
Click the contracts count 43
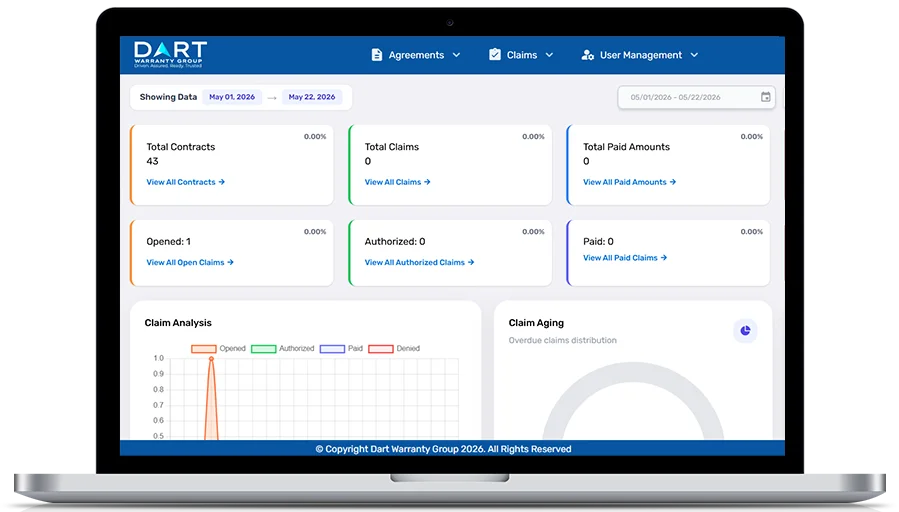coord(152,161)
